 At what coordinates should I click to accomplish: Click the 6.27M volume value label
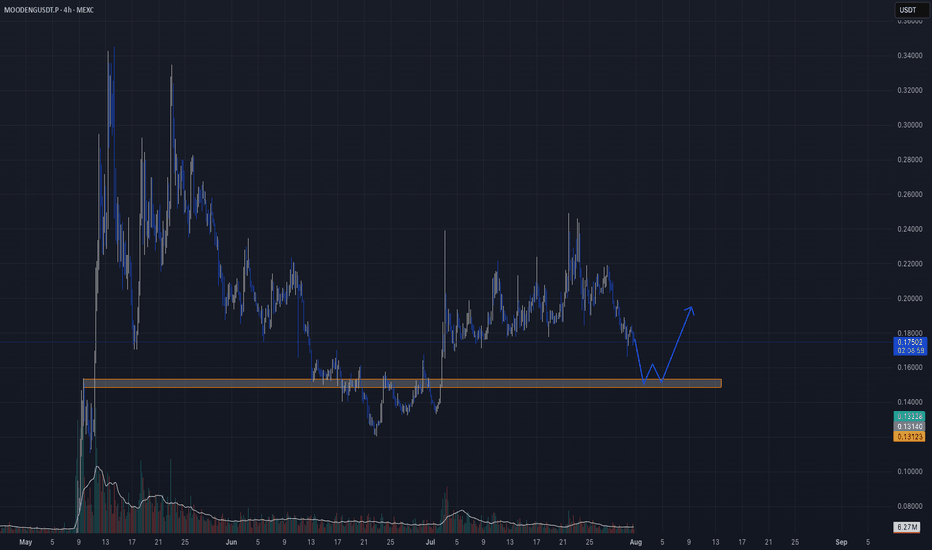(907, 527)
